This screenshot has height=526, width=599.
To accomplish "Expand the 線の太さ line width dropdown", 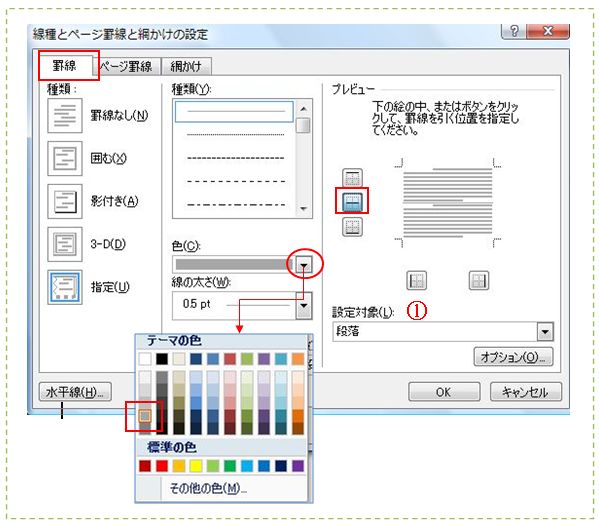I will 304,306.
